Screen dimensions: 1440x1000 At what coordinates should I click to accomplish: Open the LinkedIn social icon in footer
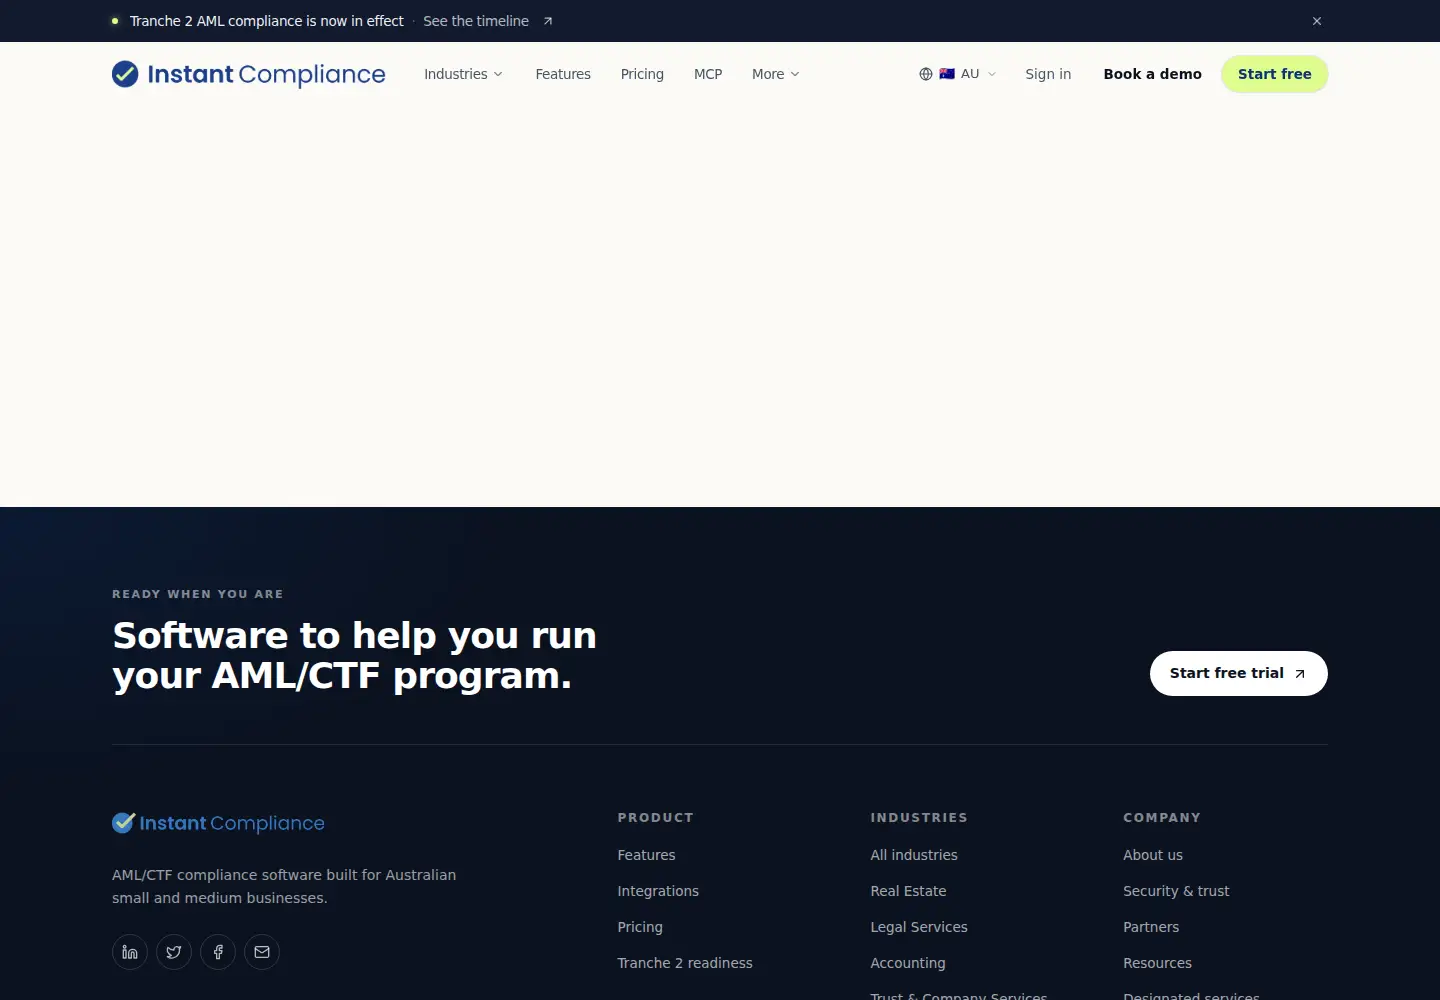[130, 952]
